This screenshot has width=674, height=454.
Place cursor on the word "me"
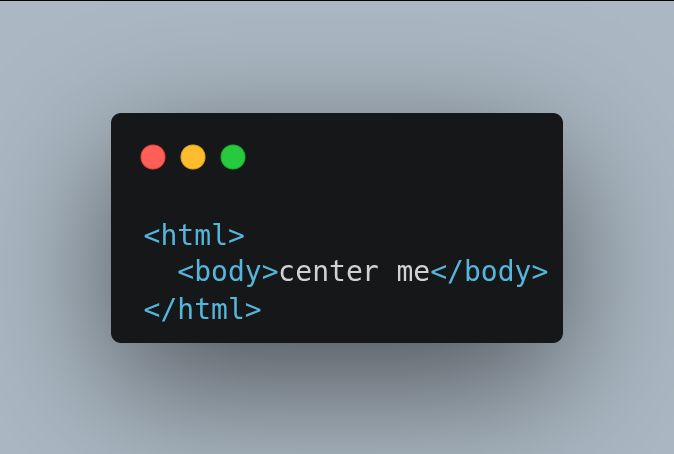point(414,273)
